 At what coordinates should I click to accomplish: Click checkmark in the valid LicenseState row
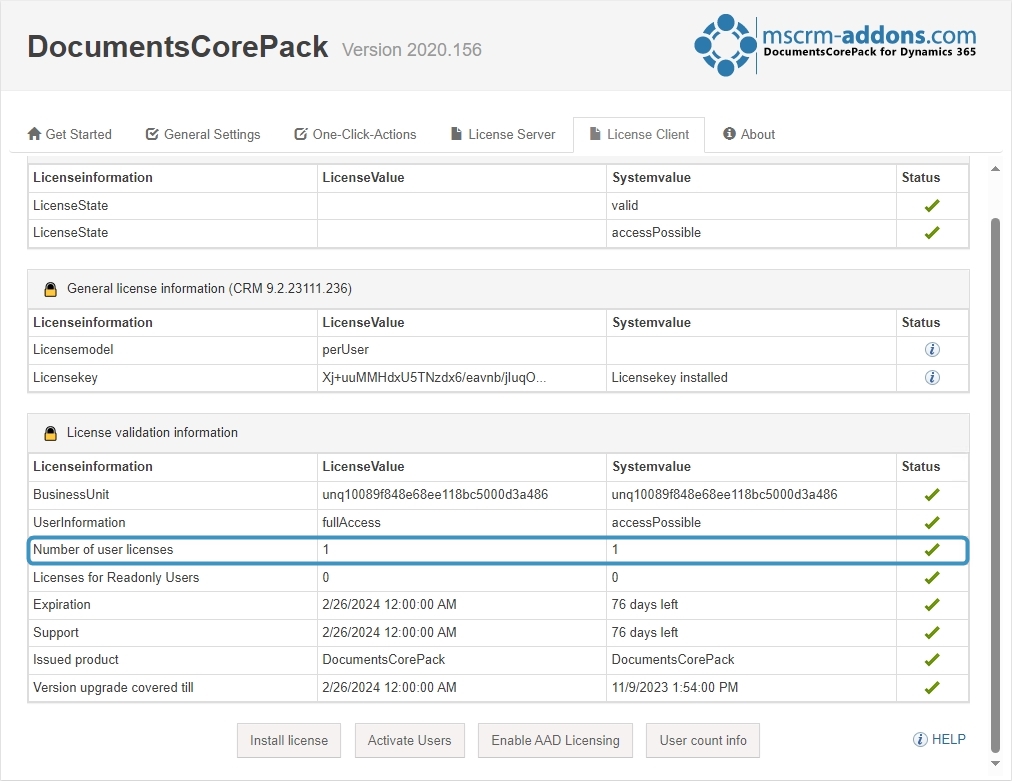[x=932, y=206]
